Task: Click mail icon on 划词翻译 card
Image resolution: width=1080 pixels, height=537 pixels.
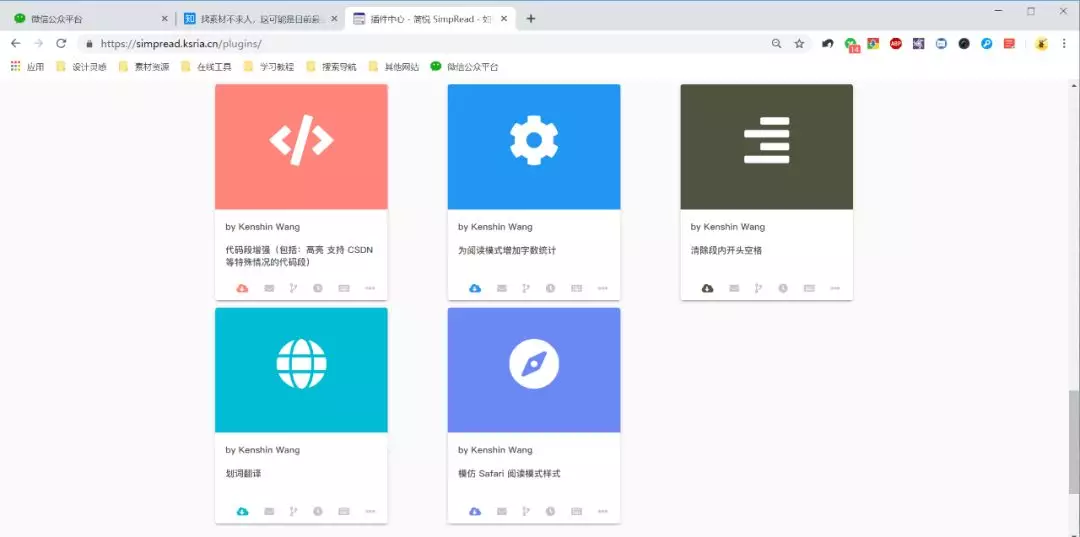Action: (269, 512)
